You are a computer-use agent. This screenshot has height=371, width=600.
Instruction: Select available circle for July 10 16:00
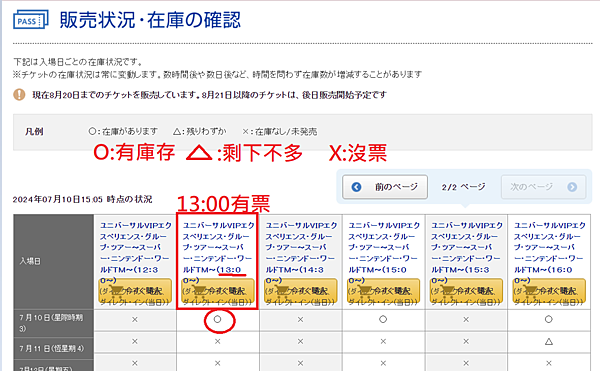[x=549, y=319]
